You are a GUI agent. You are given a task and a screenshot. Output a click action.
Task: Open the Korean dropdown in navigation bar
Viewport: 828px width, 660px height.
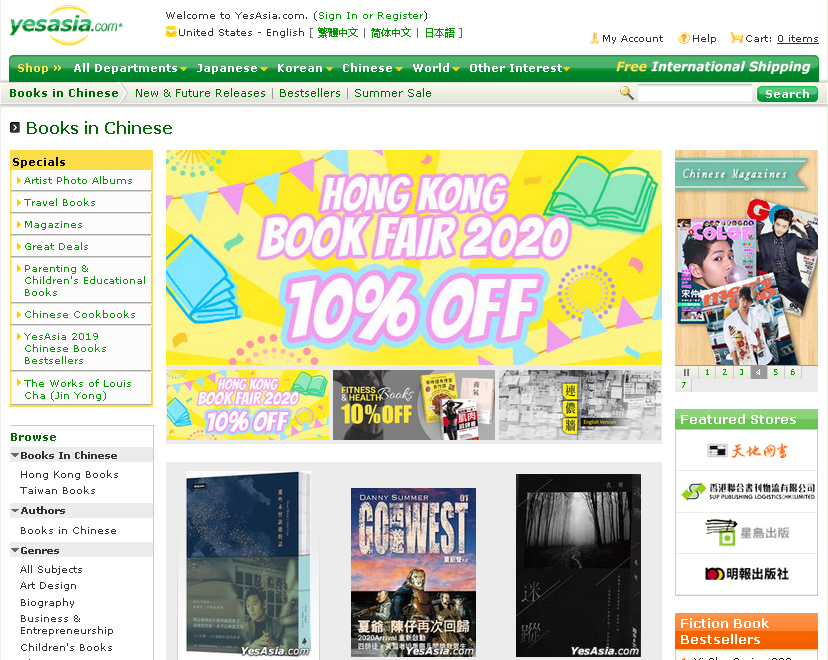click(305, 68)
